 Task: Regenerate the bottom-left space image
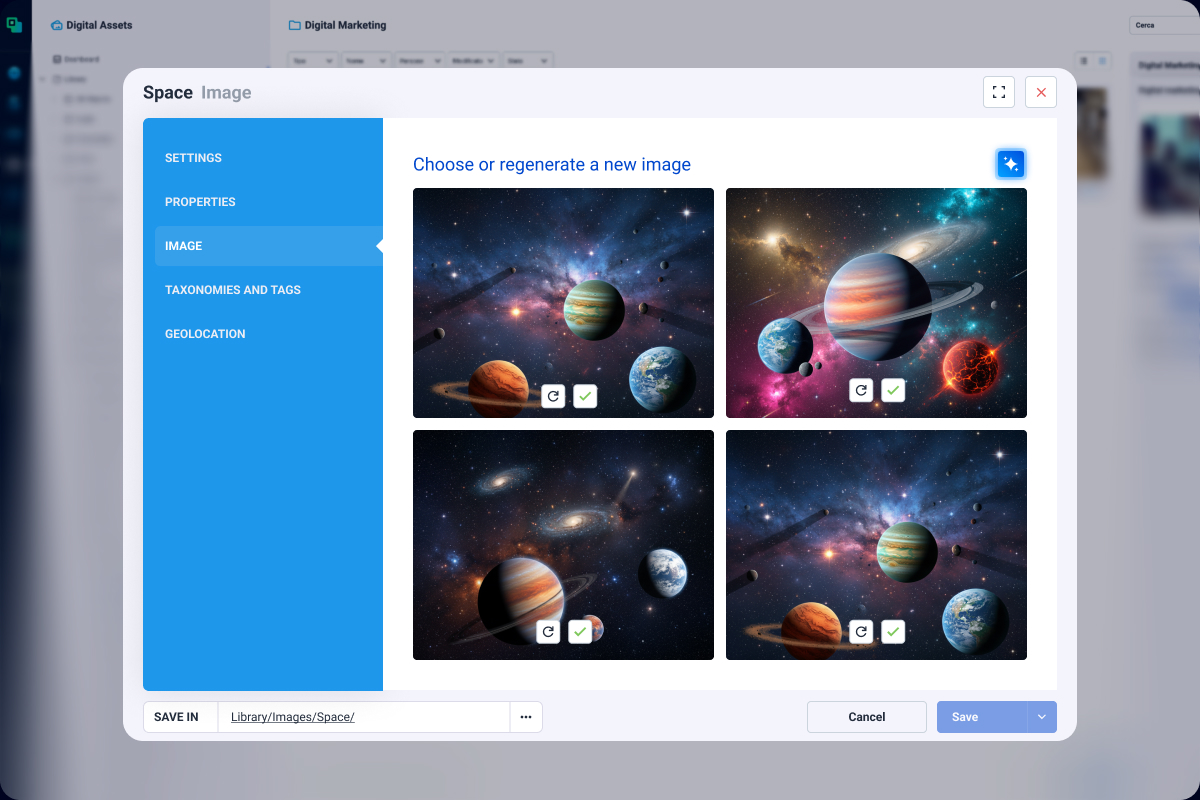pyautogui.click(x=548, y=632)
